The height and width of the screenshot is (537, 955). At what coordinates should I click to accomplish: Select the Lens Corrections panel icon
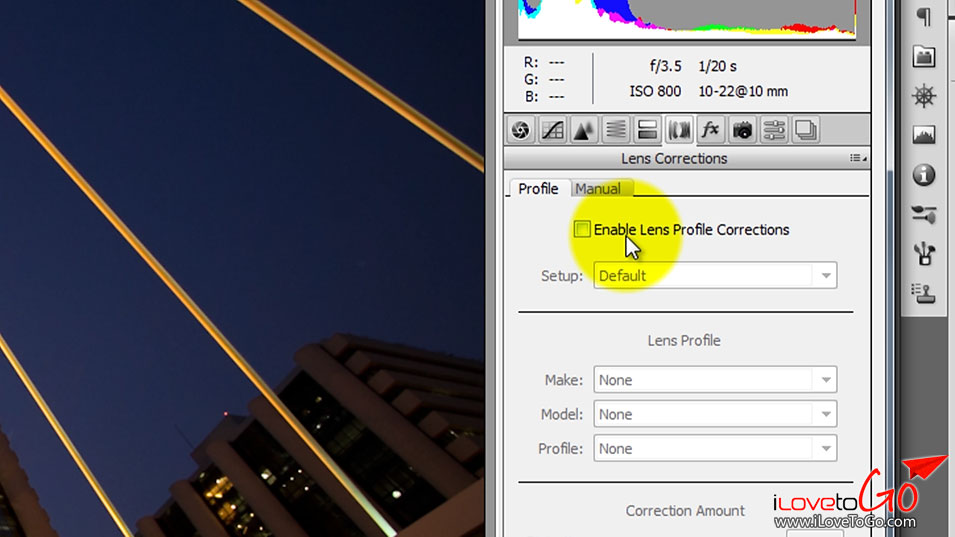click(x=678, y=130)
